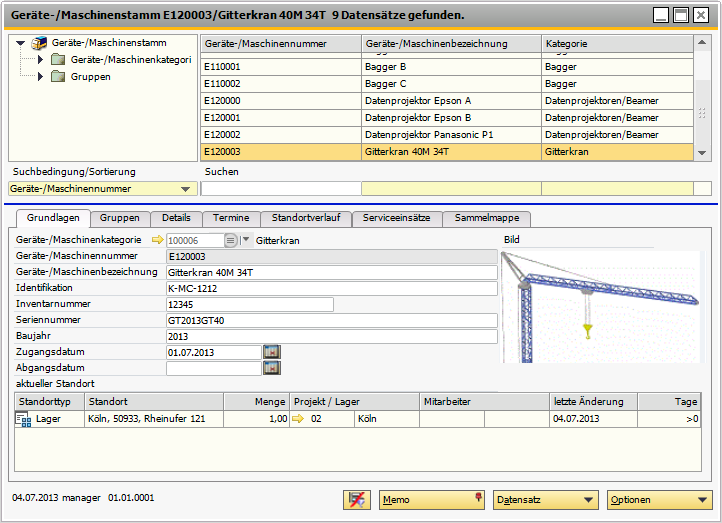Viewport: 722px width, 523px height.
Task: Click the Gruppen folder icon in tree
Action: coord(58,76)
